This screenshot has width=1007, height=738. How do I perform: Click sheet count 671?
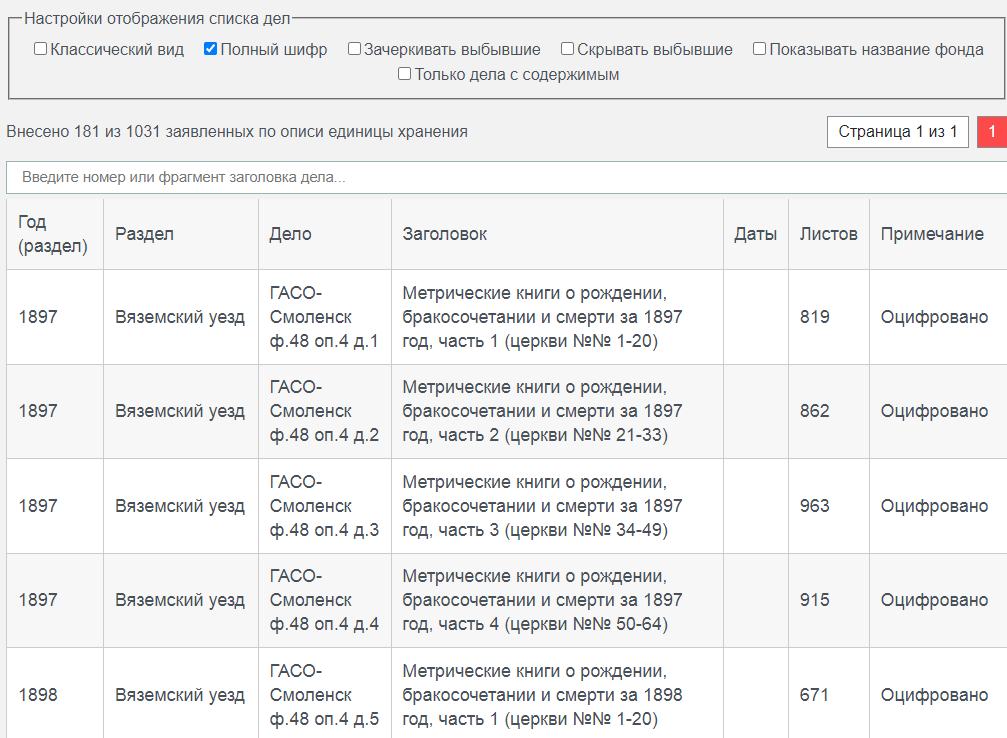tap(814, 694)
